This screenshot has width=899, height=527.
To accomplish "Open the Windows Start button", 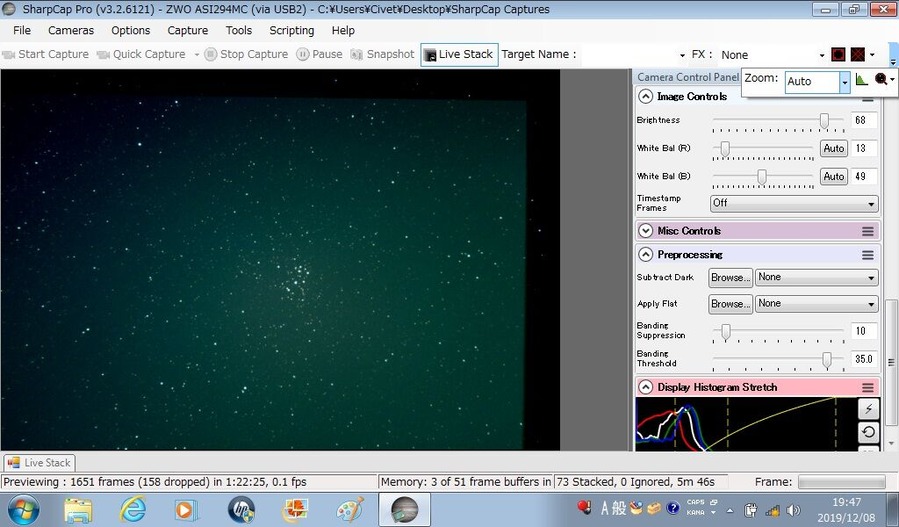I will click(x=24, y=510).
